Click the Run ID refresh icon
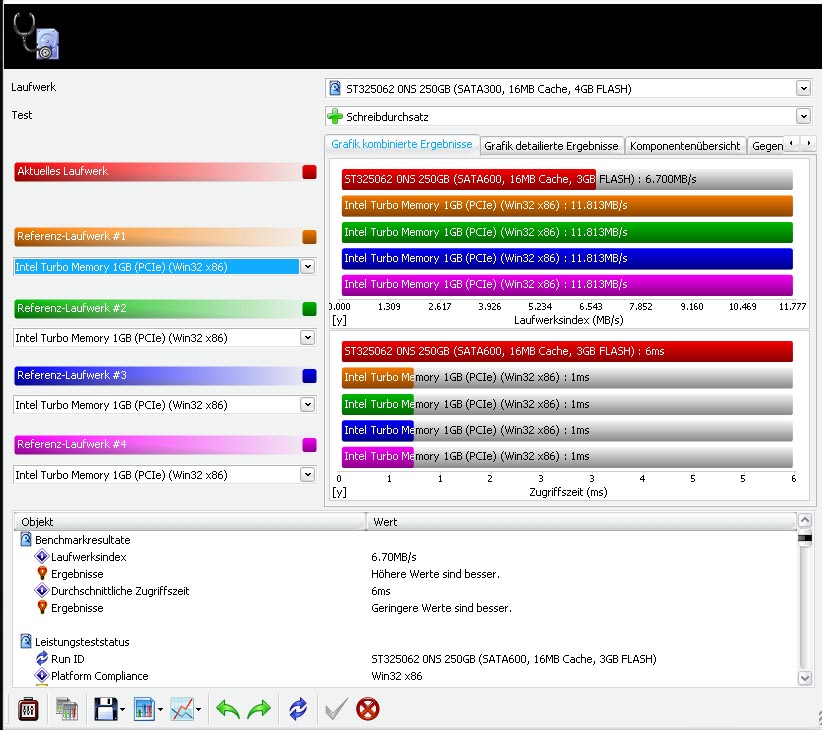 (x=42, y=658)
